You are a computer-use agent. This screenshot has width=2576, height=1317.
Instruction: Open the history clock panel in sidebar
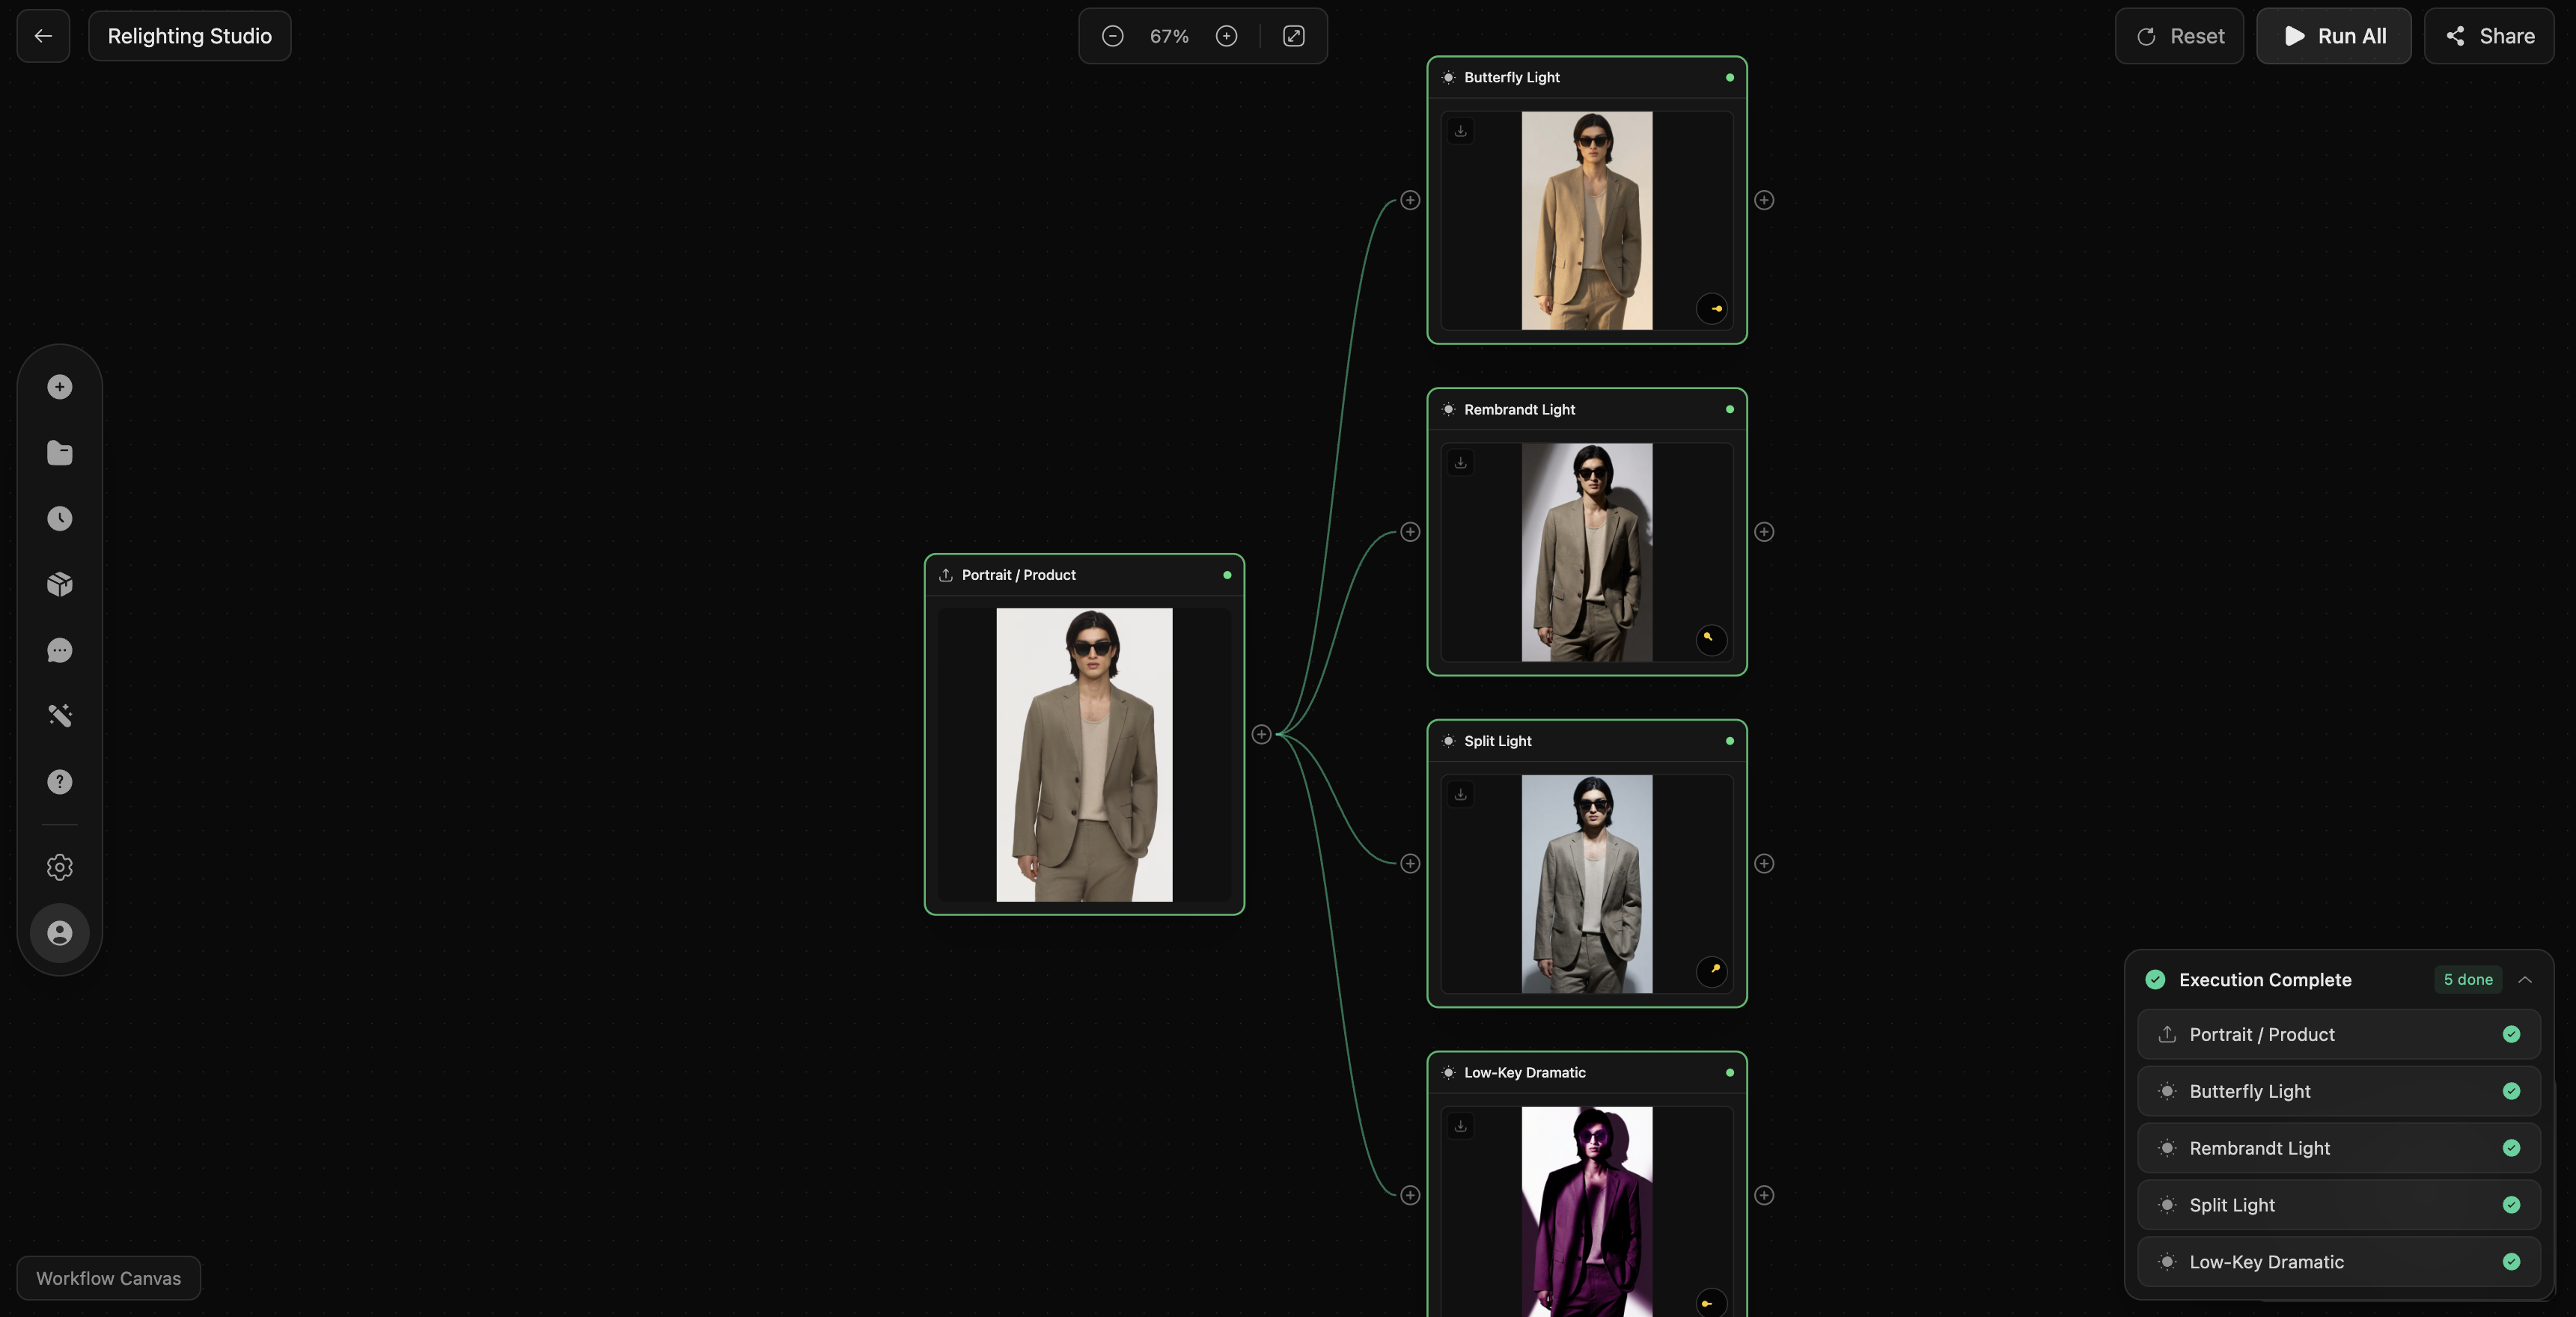[59, 518]
